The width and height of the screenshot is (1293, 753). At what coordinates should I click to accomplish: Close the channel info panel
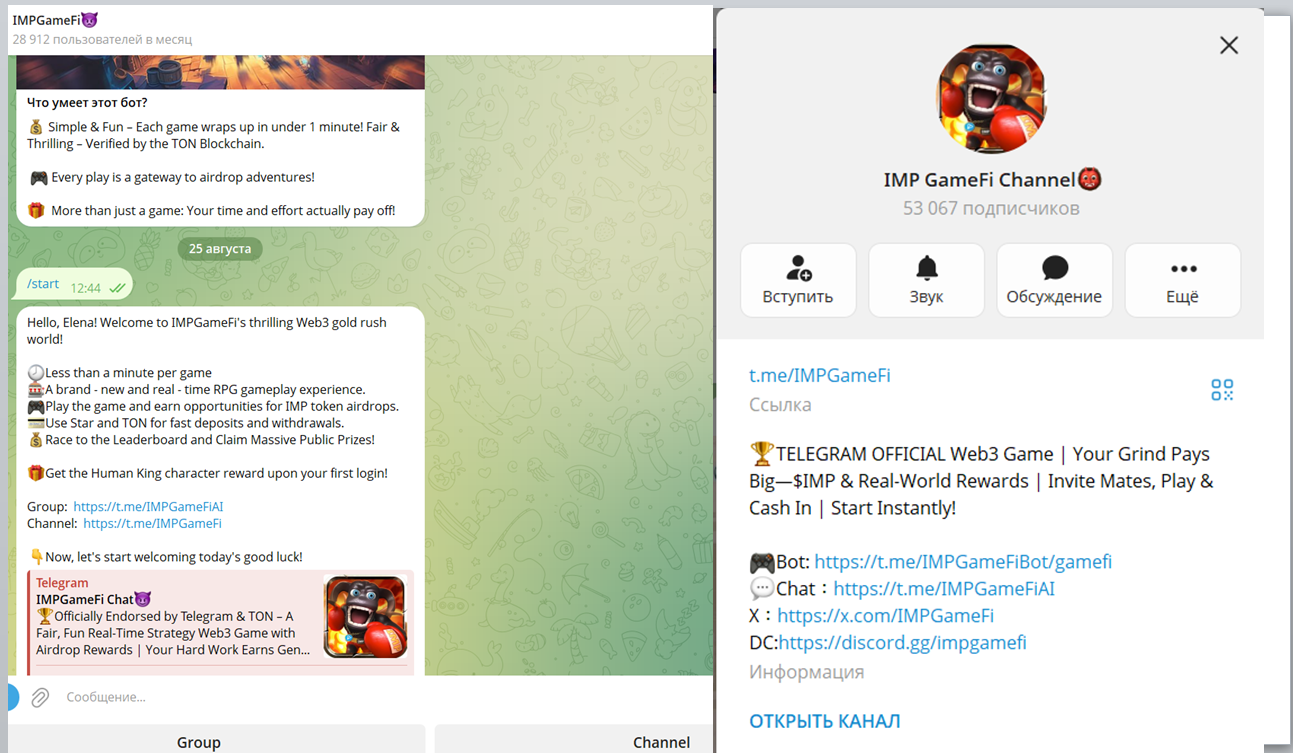[x=1229, y=45]
